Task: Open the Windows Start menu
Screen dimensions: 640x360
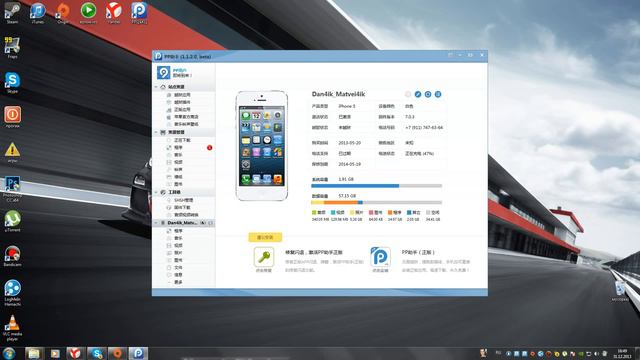Action: (x=9, y=353)
